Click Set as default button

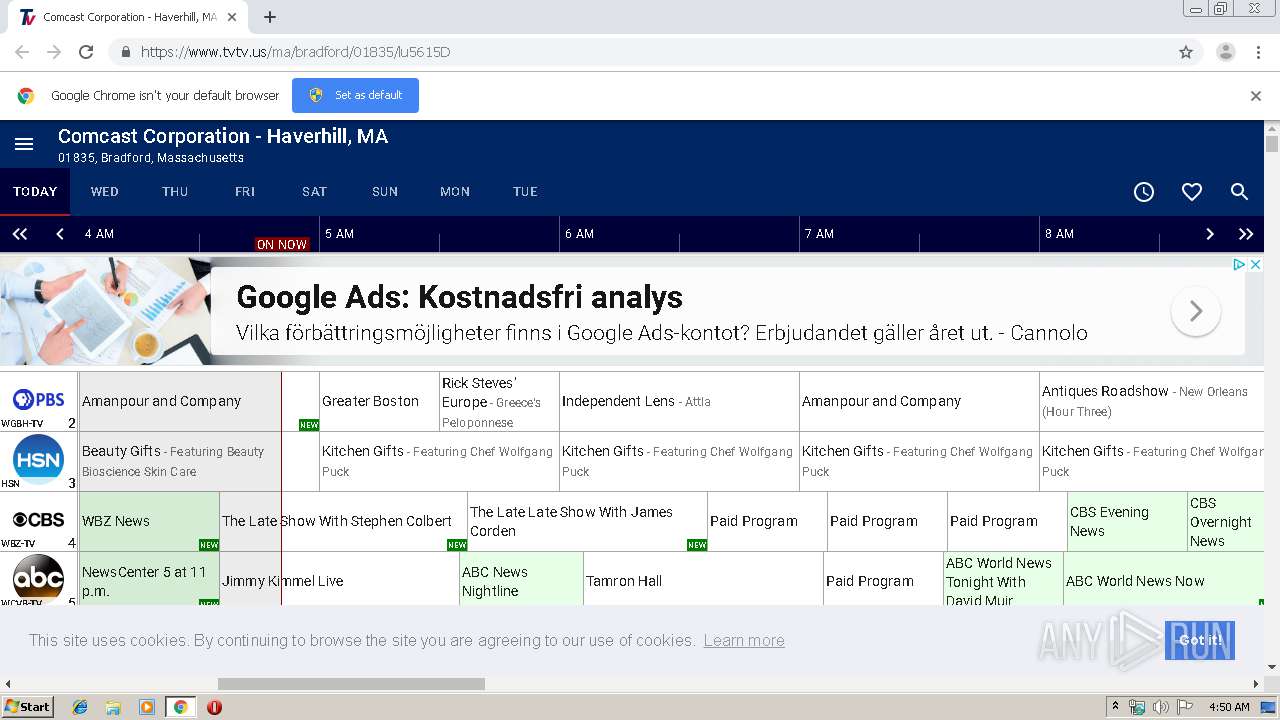coord(355,96)
